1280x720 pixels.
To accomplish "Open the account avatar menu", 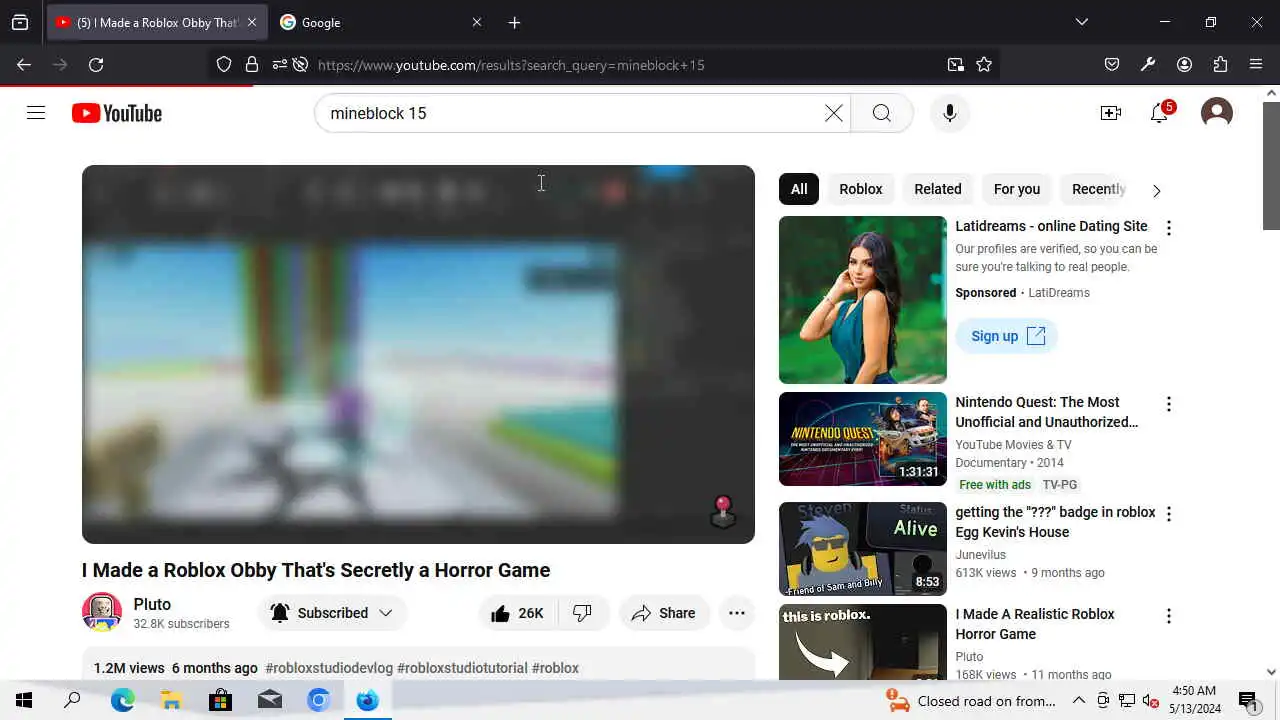I will (1217, 113).
